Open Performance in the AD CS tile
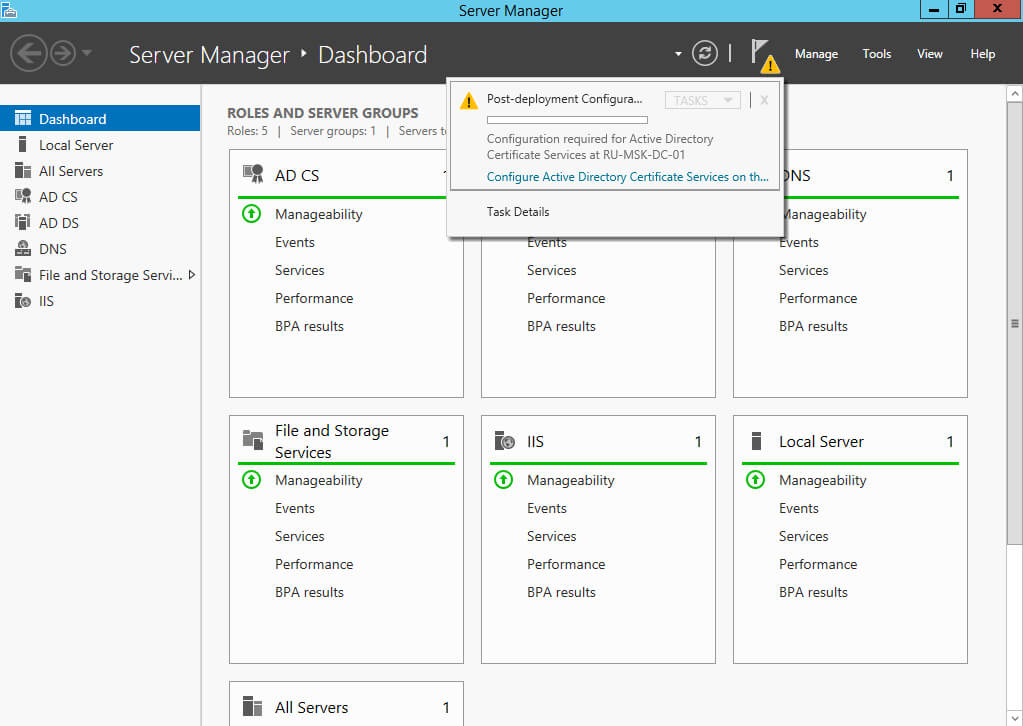 pyautogui.click(x=314, y=299)
